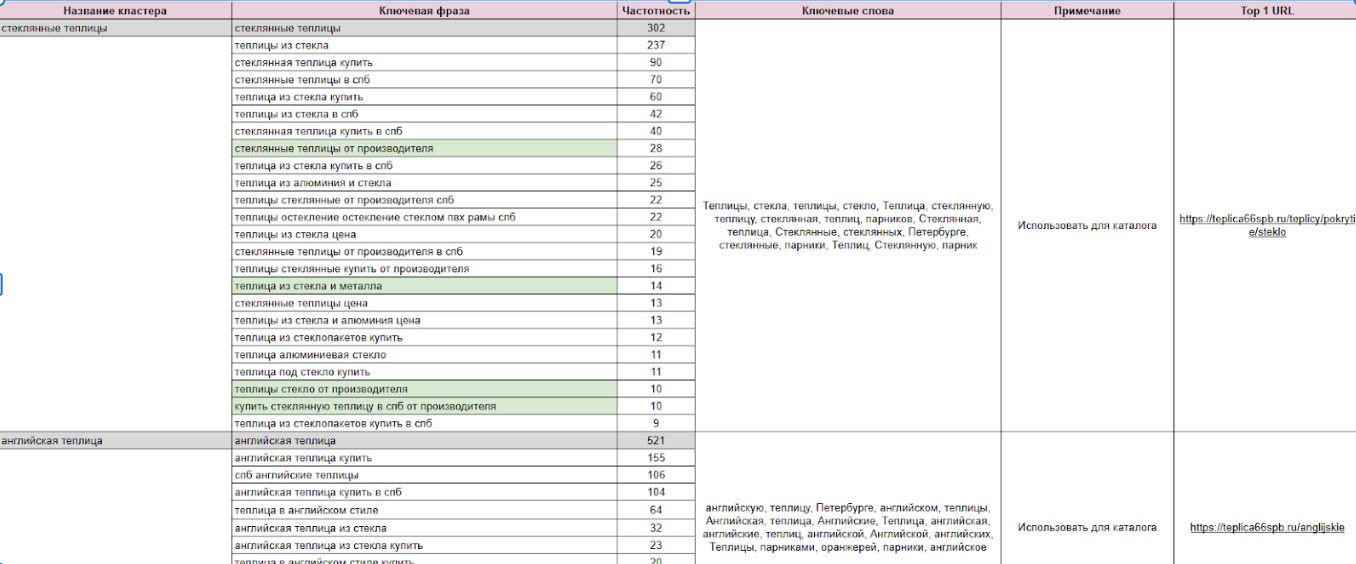
Task: Select phrase cell 'спб английские теплицы'
Action: coord(424,475)
